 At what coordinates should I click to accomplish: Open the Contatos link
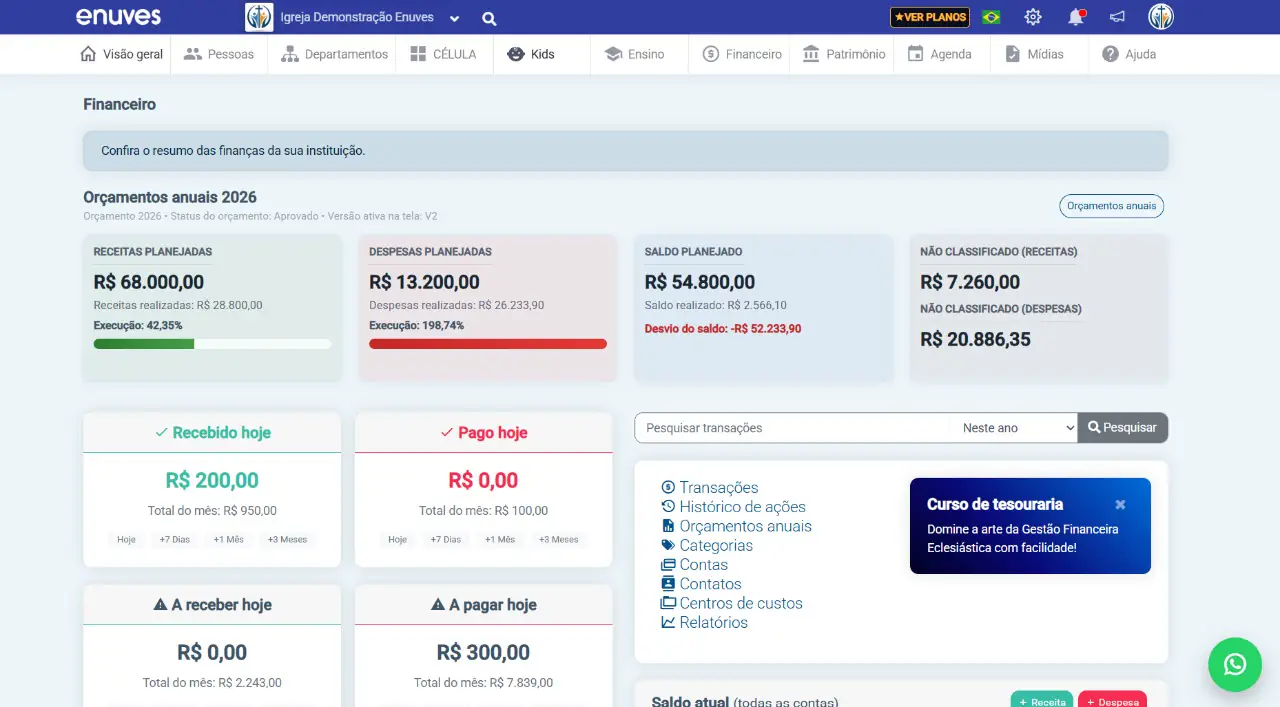pyautogui.click(x=701, y=584)
